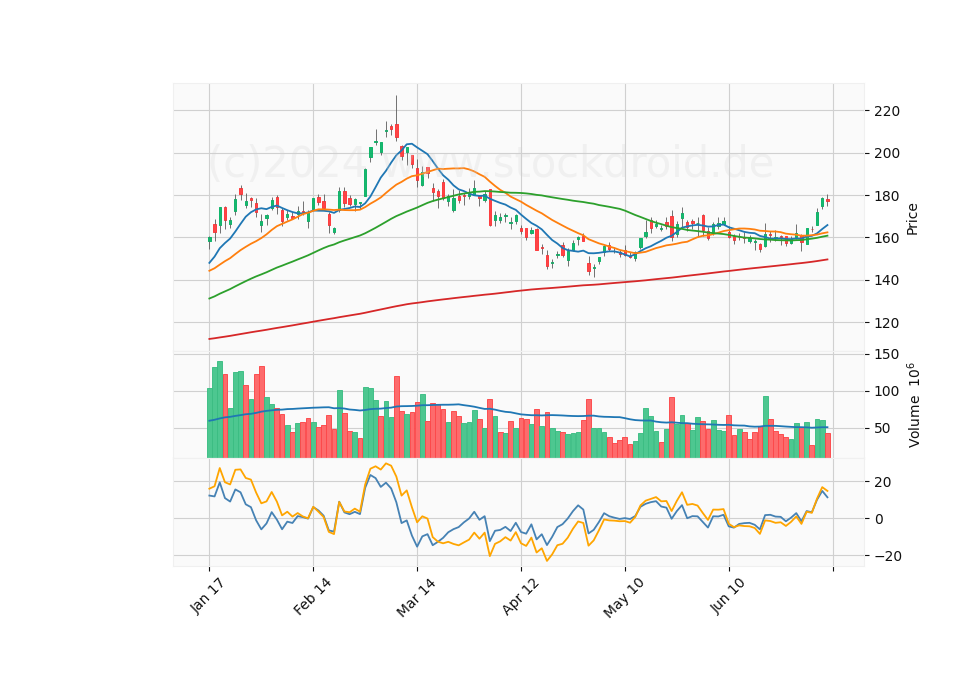Click the 20 oscillator axis value
Screen dimensions: 960x690
point(883,482)
